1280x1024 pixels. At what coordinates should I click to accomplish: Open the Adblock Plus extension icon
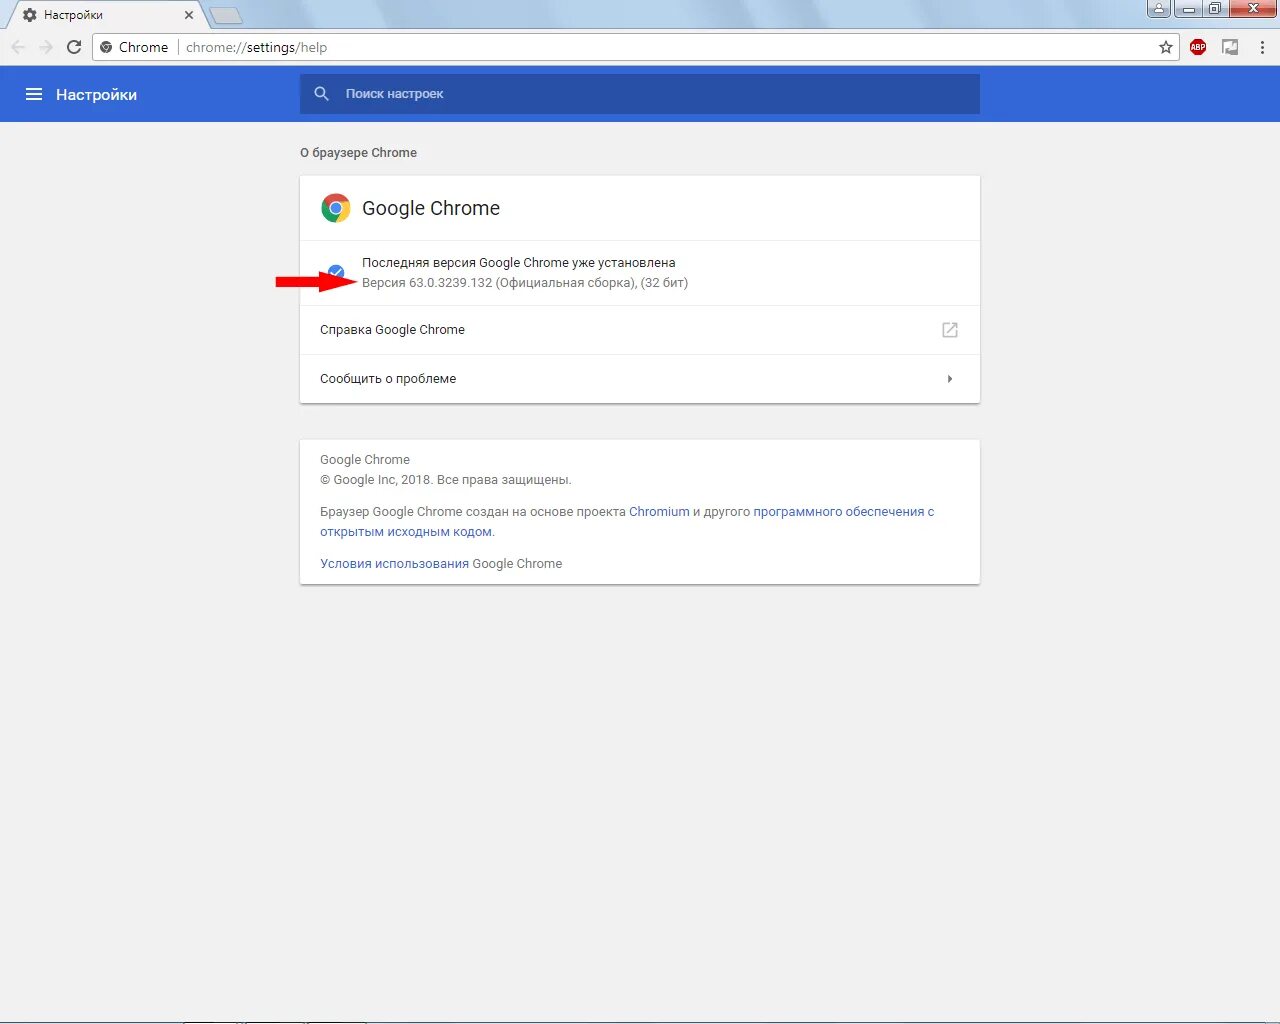[x=1198, y=47]
